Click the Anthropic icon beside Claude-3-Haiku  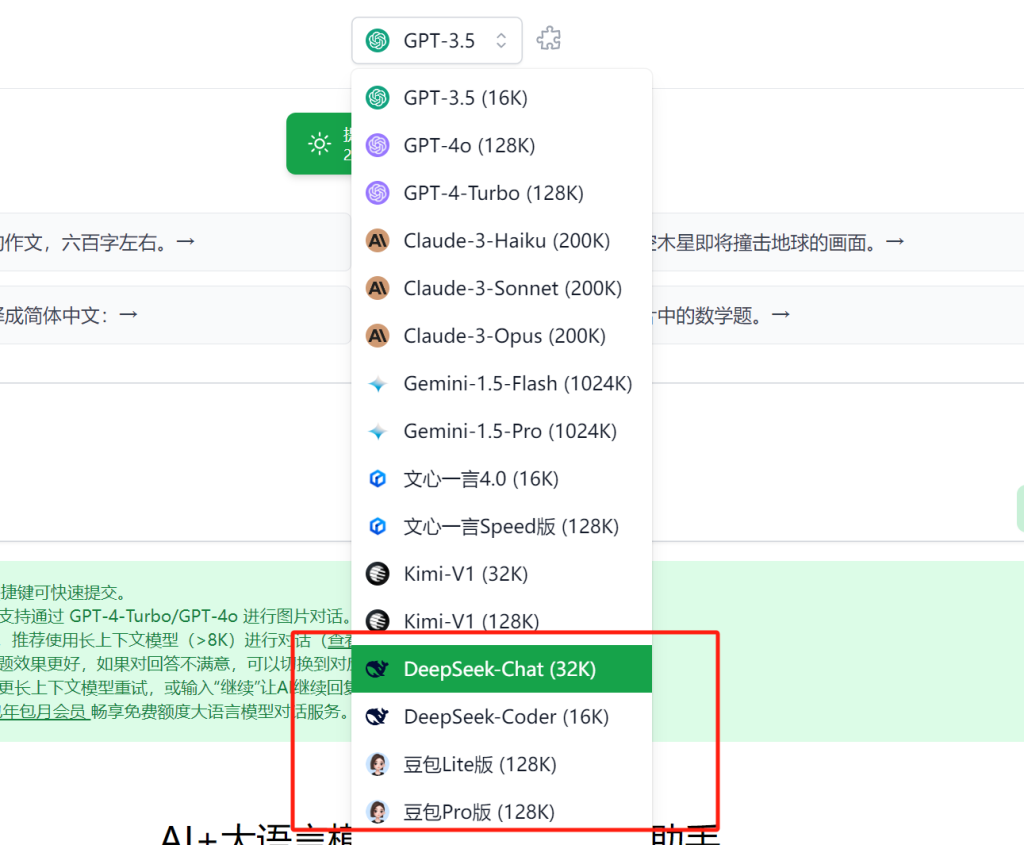pos(377,240)
